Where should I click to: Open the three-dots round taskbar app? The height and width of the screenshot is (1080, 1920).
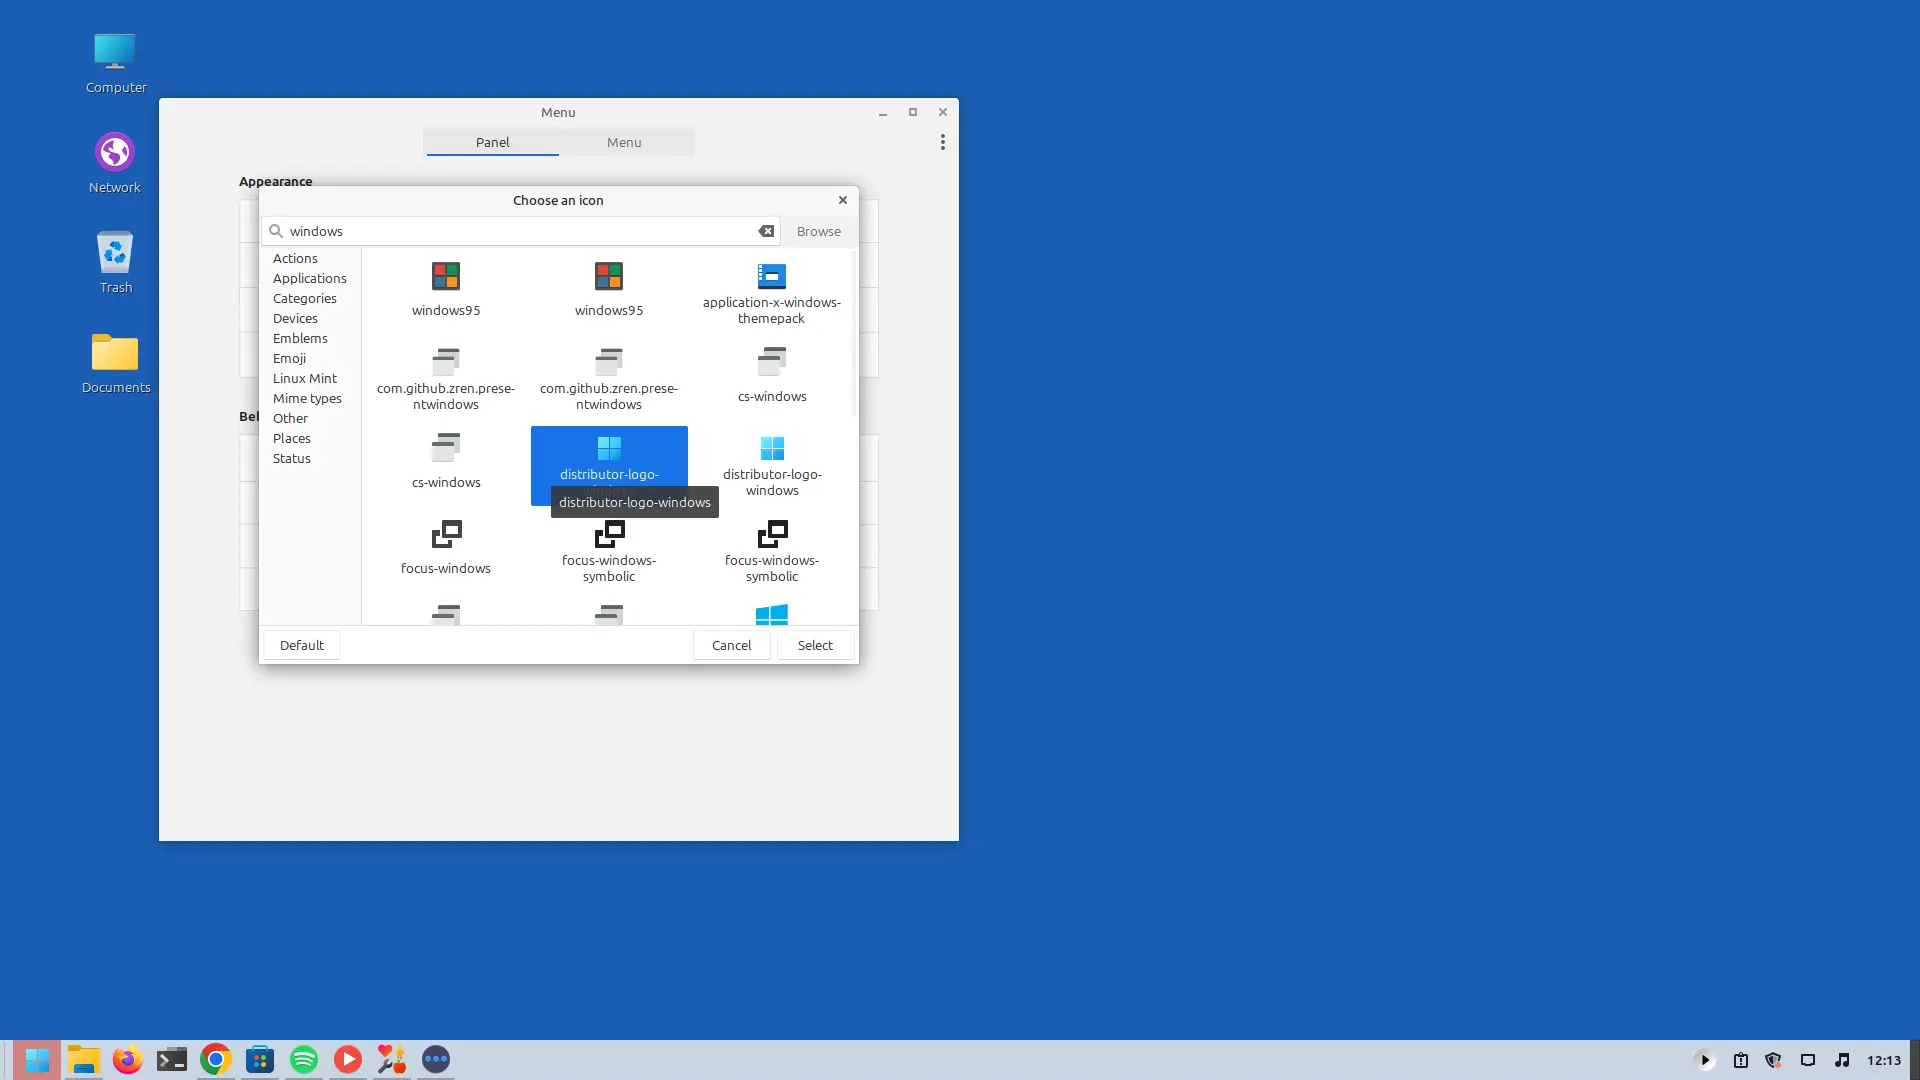pyautogui.click(x=436, y=1060)
